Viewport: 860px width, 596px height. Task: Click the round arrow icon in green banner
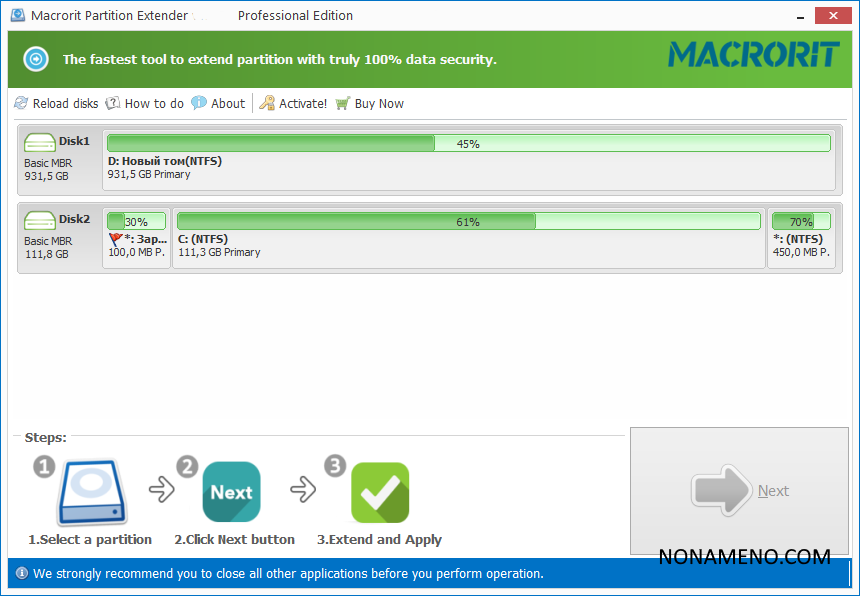click(x=36, y=59)
